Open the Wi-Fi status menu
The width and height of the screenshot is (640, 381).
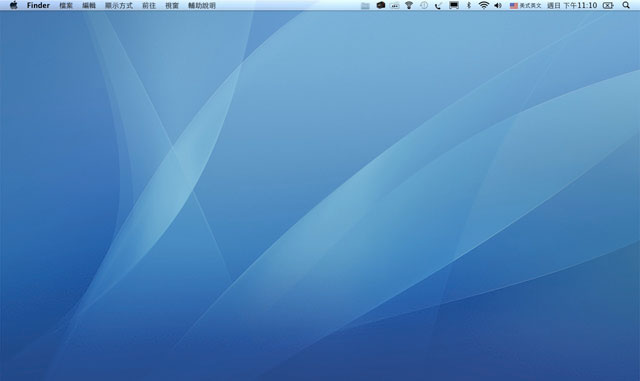[484, 5]
